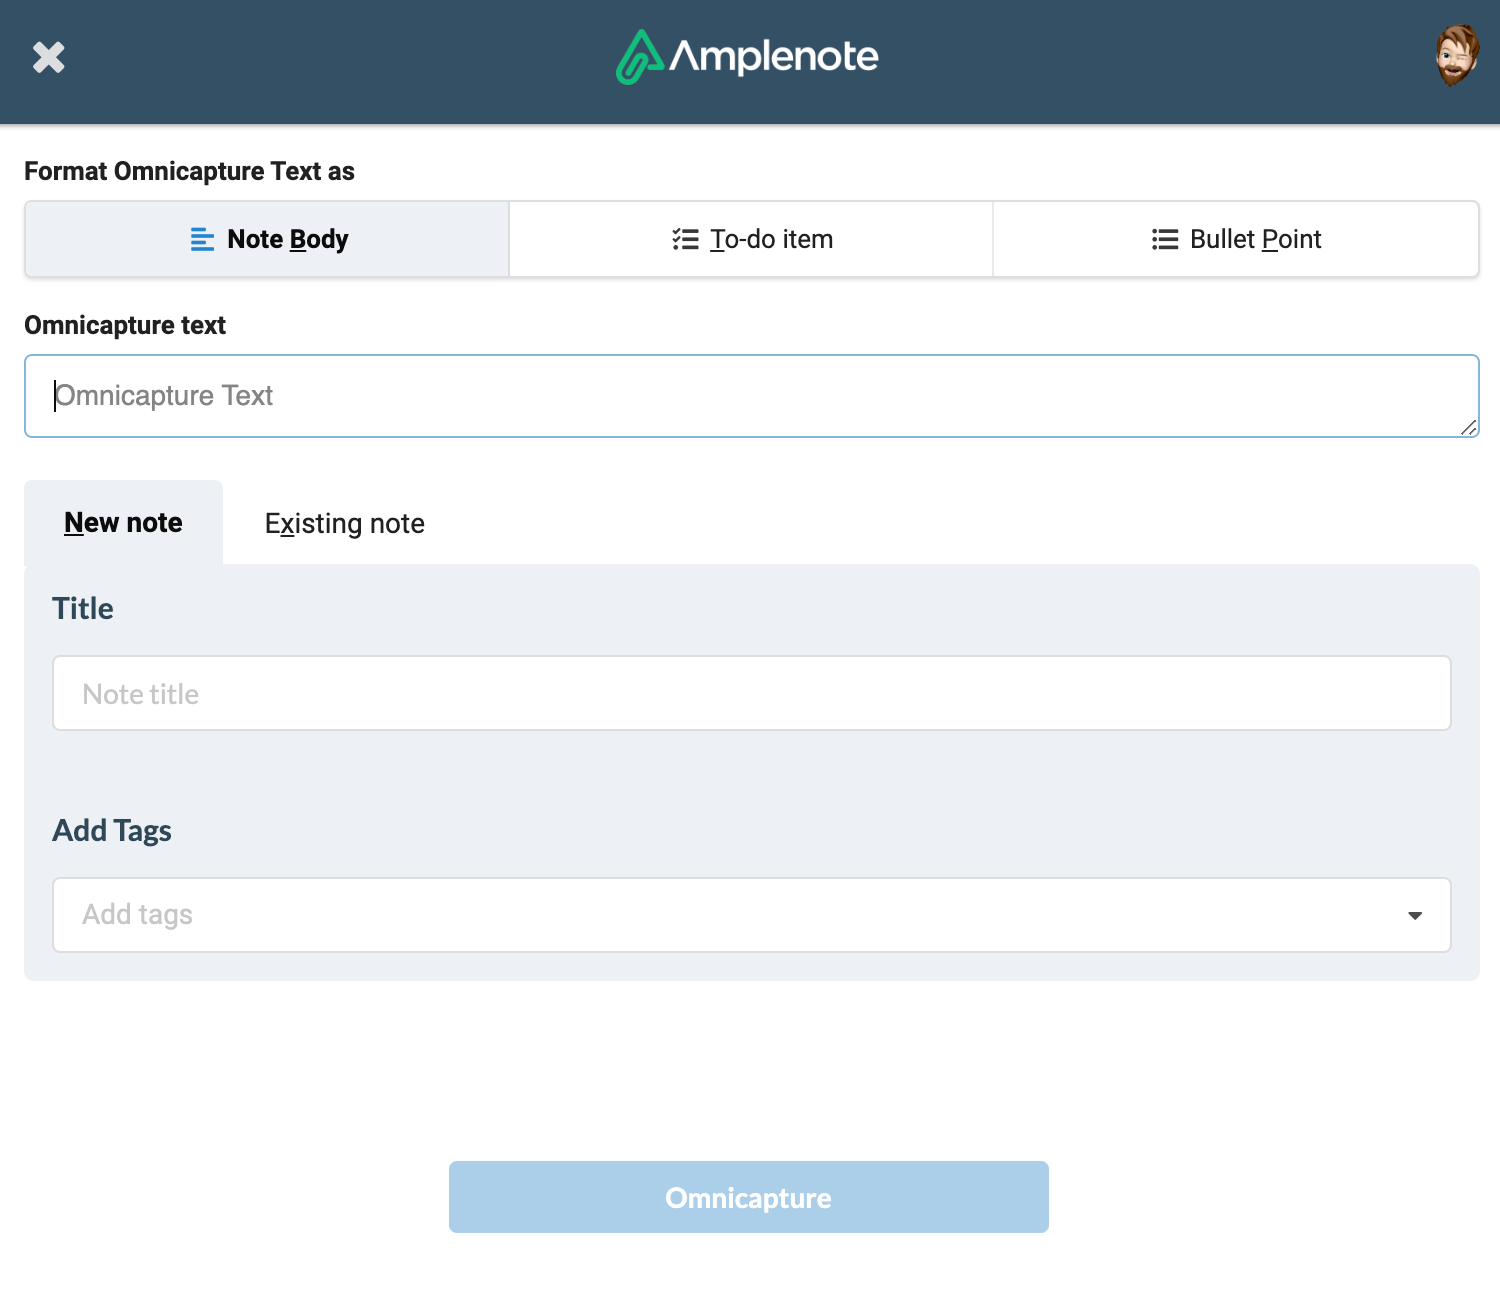
Task: Click the Omnicapture text area resize handle
Action: (x=1469, y=427)
